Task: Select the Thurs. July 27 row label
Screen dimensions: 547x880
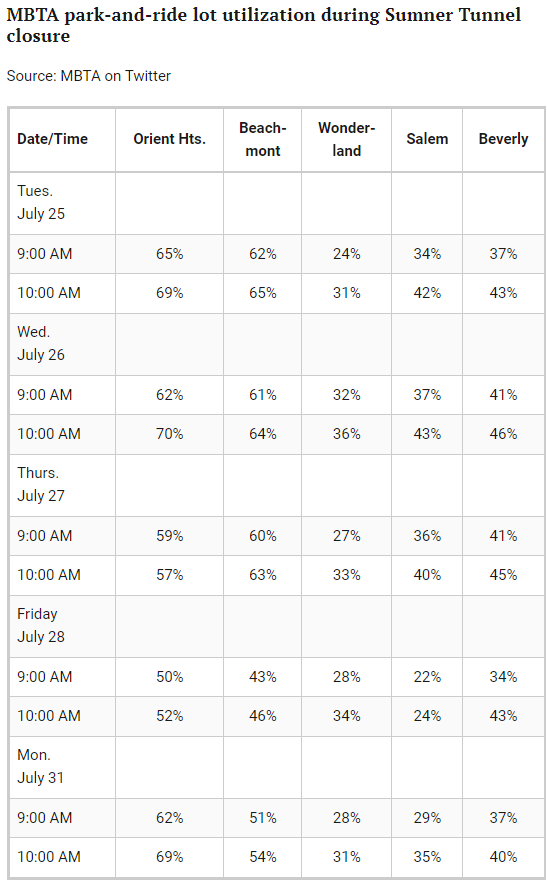Action: [x=41, y=484]
